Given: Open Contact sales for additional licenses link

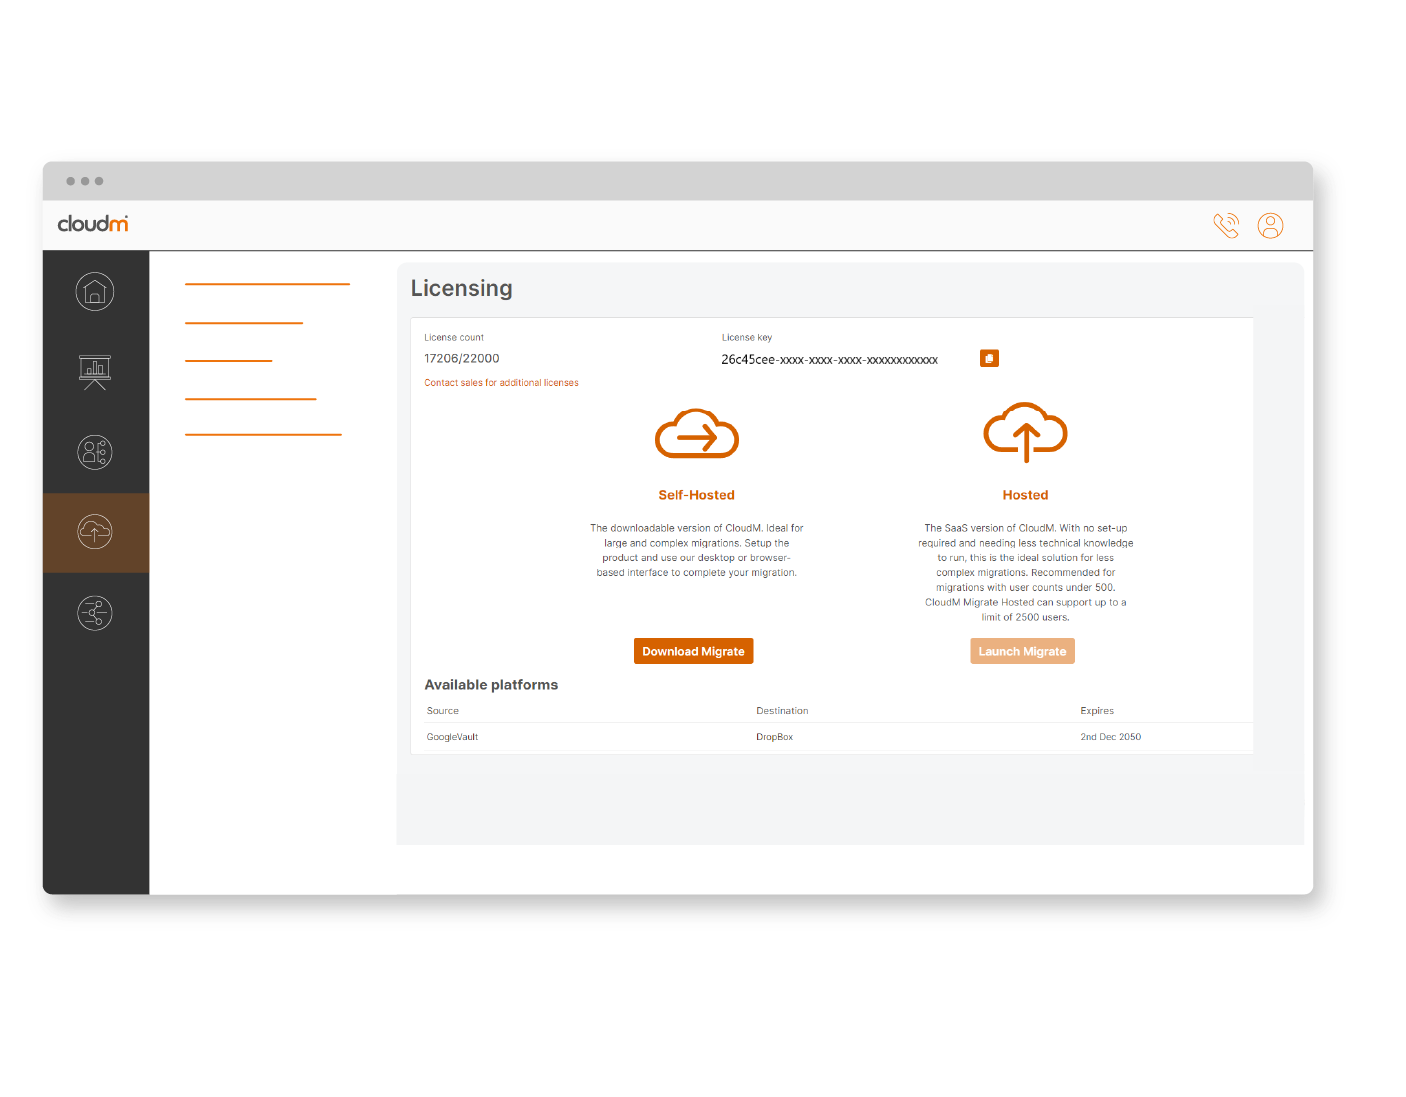Looking at the screenshot, I should pos(501,382).
